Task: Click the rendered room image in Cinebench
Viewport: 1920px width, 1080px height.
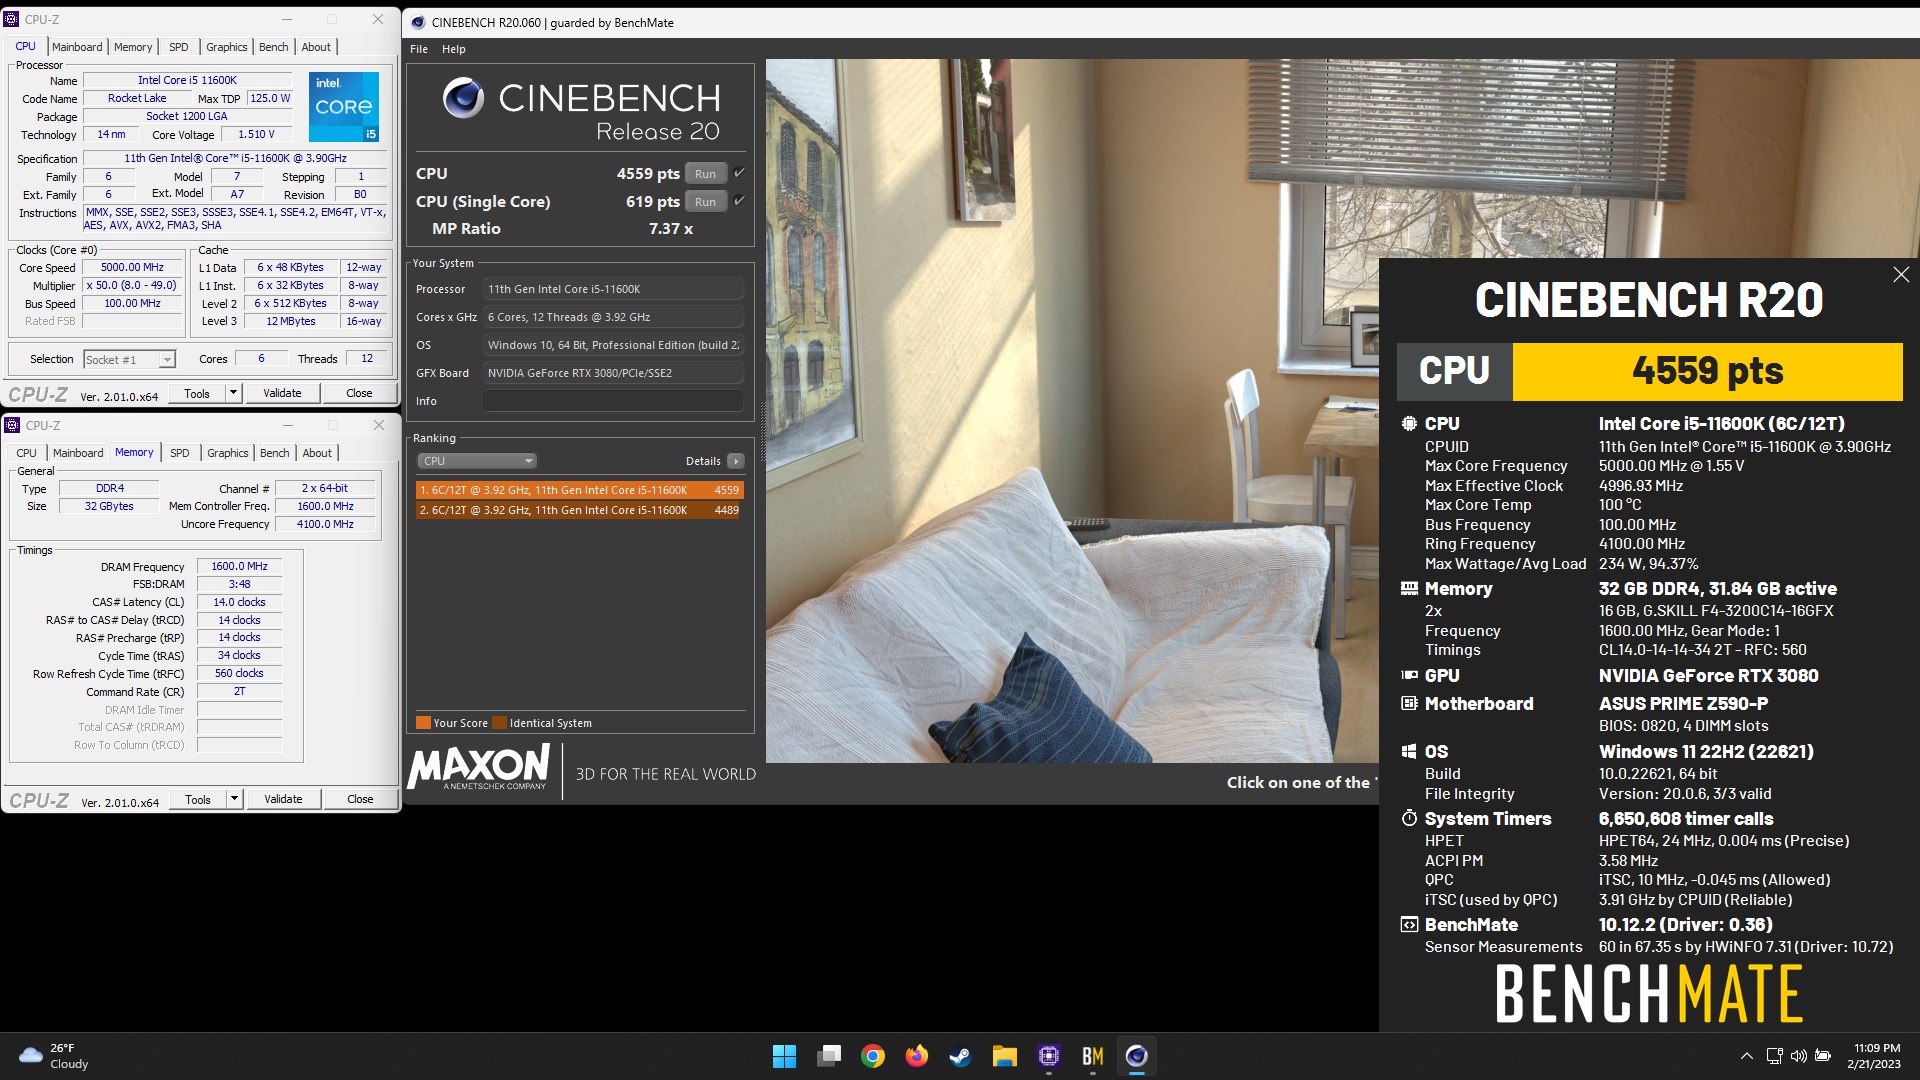Action: coord(1072,410)
